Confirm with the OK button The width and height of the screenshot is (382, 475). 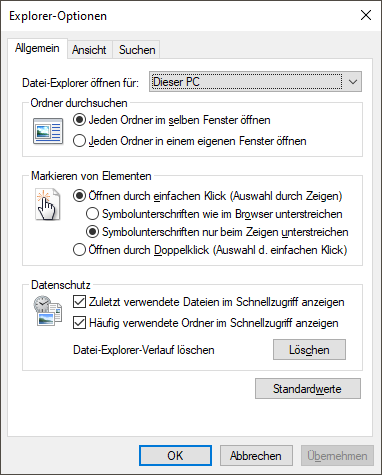pos(175,455)
